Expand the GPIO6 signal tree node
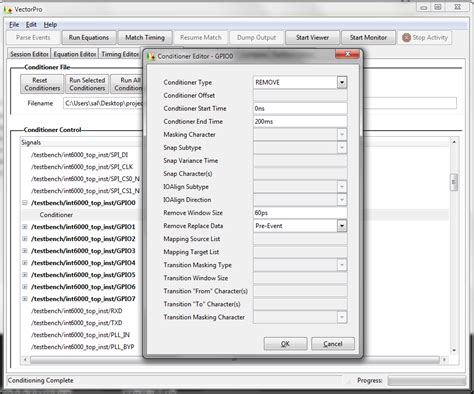Viewport: 474px width, 394px height. pos(25,287)
